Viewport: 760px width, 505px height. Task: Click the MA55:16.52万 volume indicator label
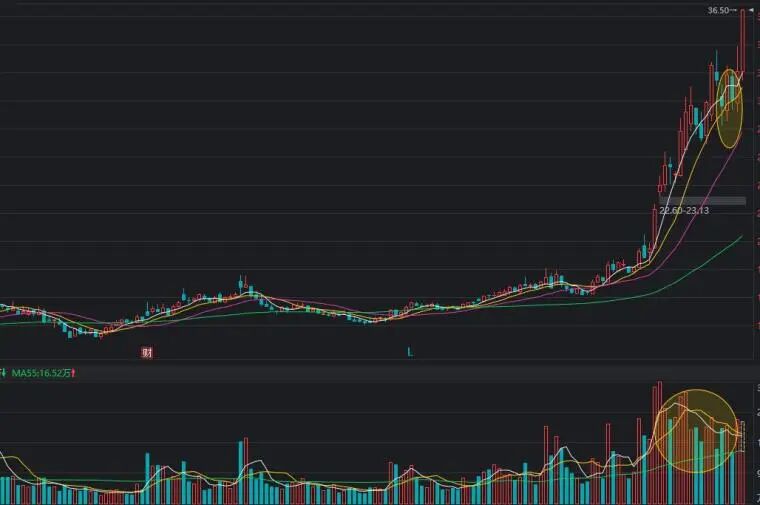click(41, 373)
